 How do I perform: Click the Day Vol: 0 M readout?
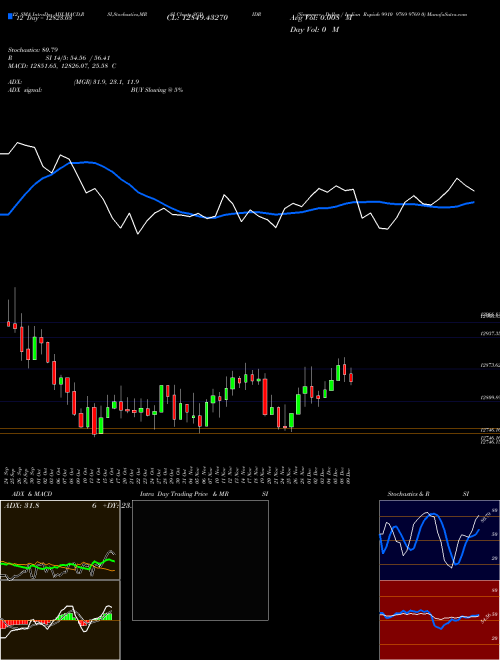(314, 30)
